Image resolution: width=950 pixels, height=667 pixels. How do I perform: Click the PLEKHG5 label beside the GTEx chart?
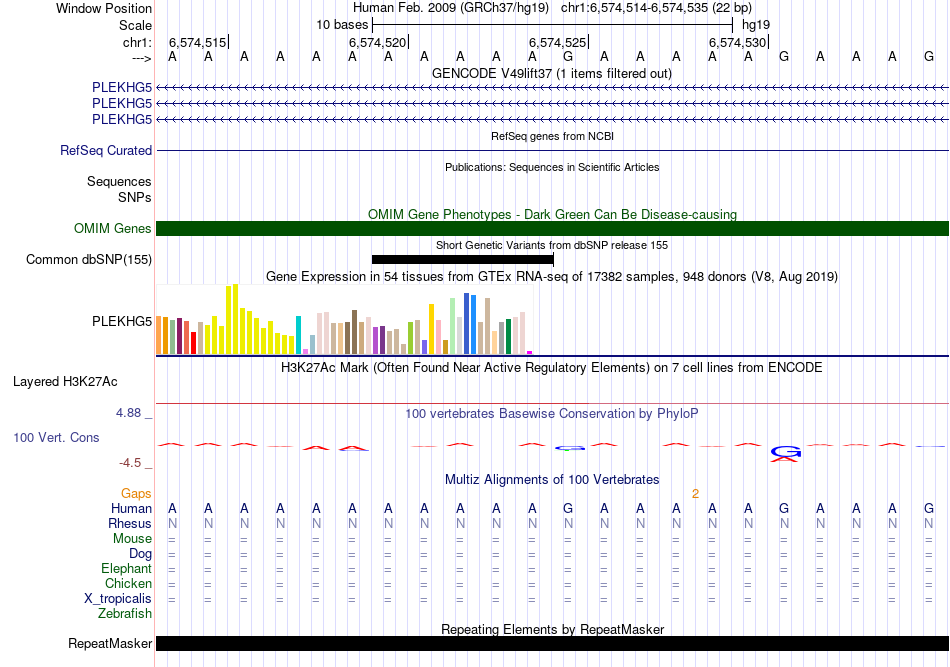(x=122, y=321)
